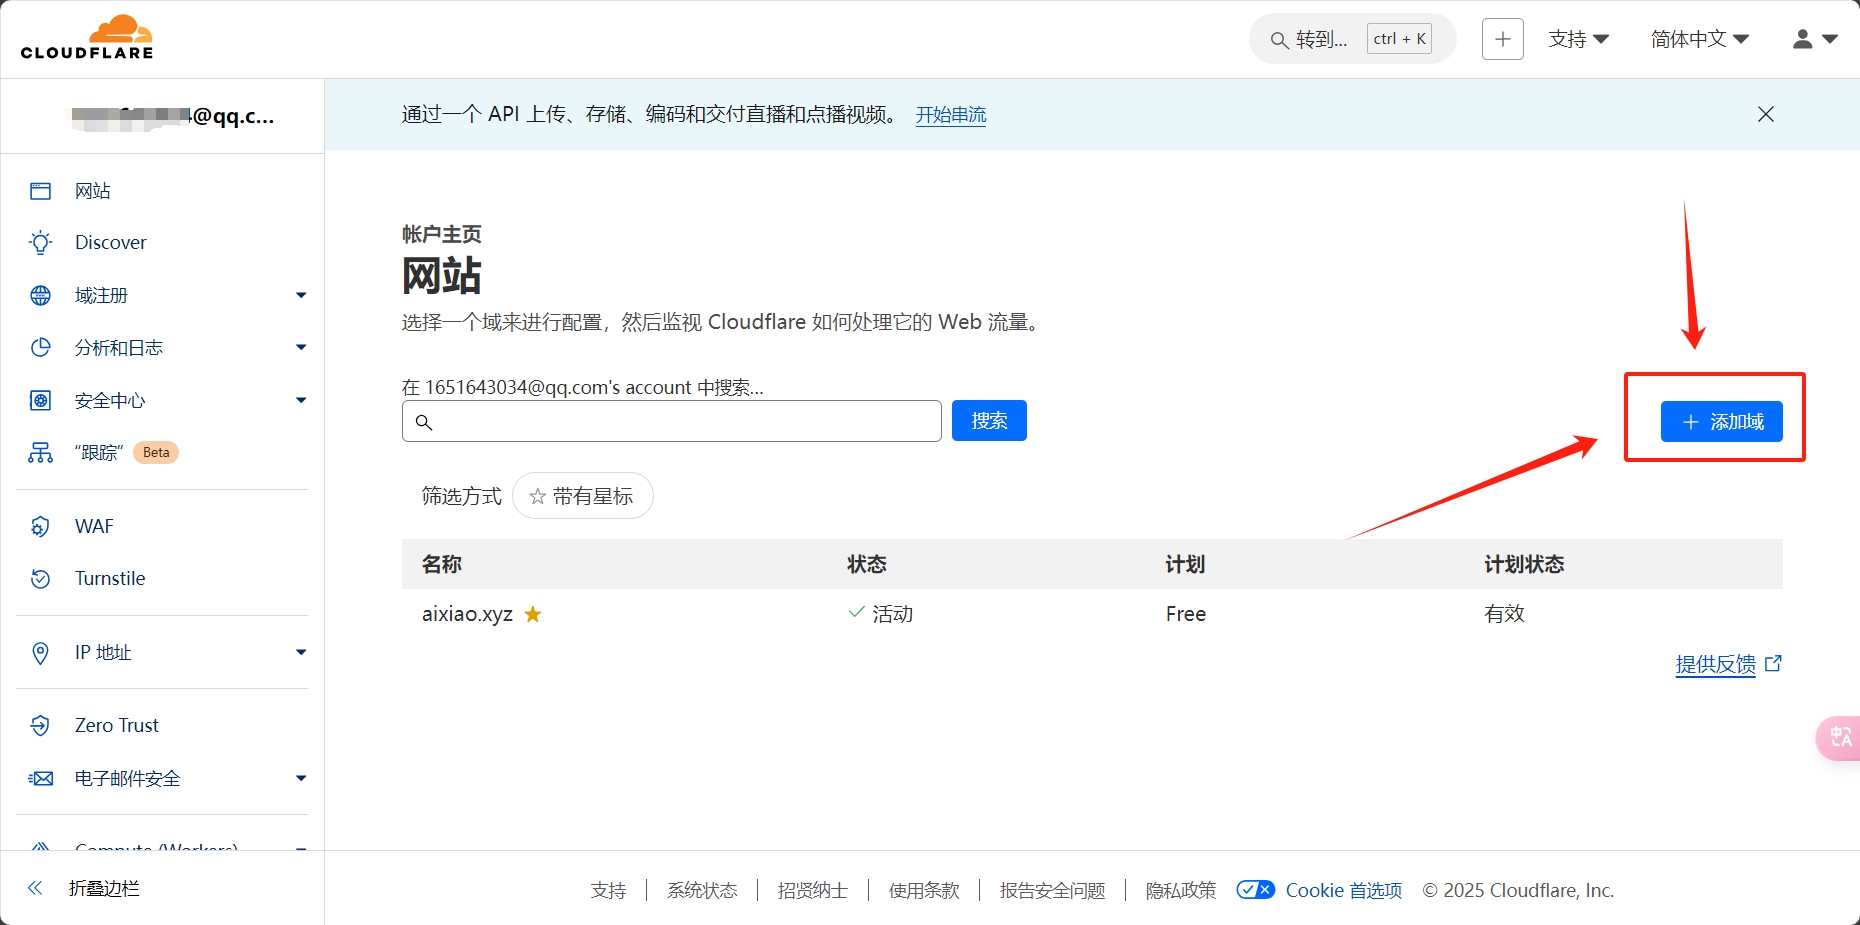The height and width of the screenshot is (925, 1860).
Task: Click the Cookie 首选项 link
Action: click(1343, 890)
